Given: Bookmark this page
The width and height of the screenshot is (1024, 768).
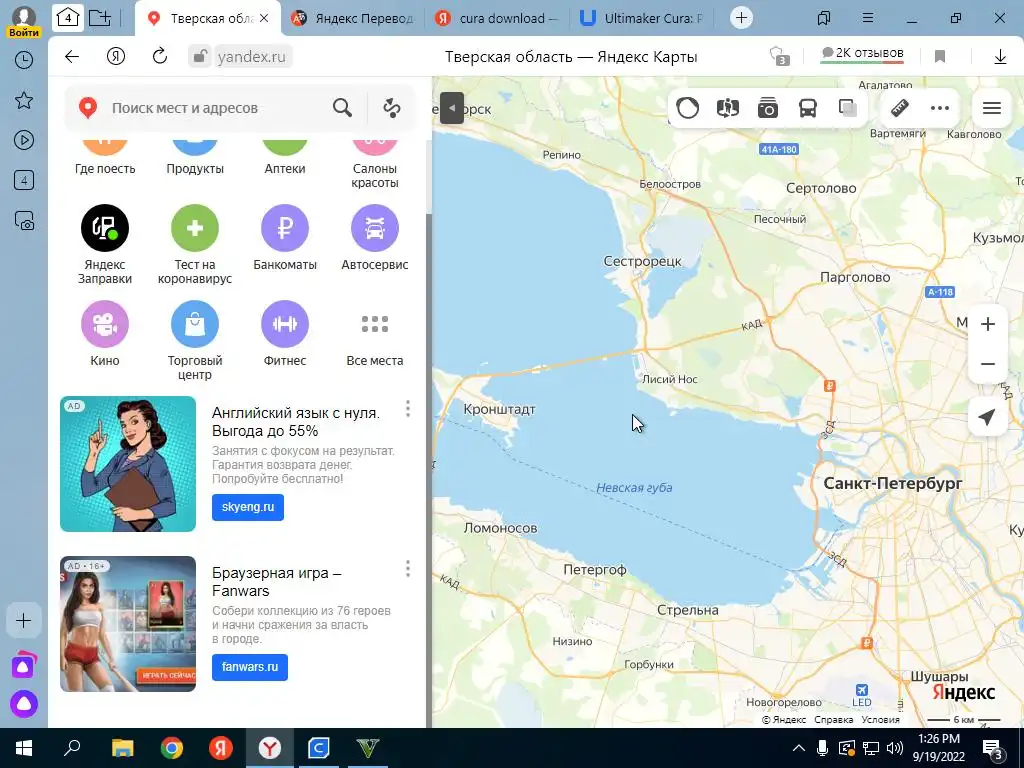Looking at the screenshot, I should click(x=940, y=57).
